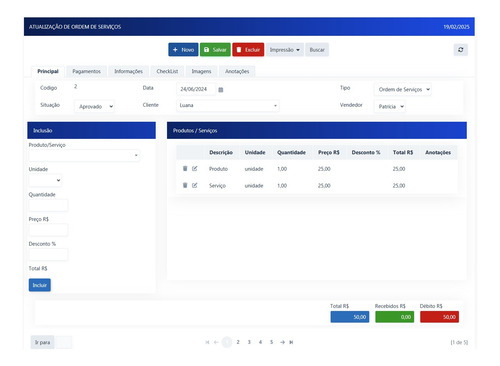Switch to the Pagamentos tab
The width and height of the screenshot is (500, 366).
[86, 71]
